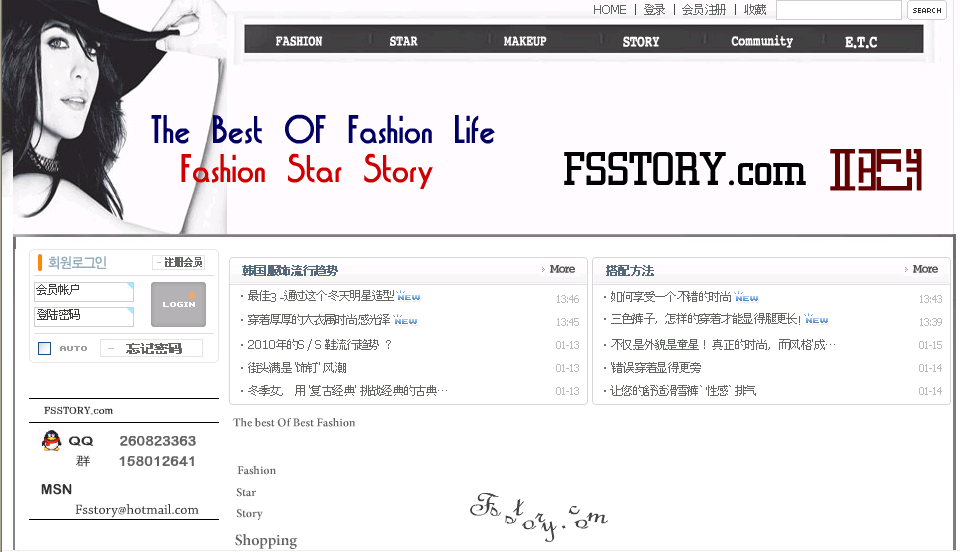Click the gray LOGIN button
This screenshot has height=552, width=960.
tap(178, 304)
